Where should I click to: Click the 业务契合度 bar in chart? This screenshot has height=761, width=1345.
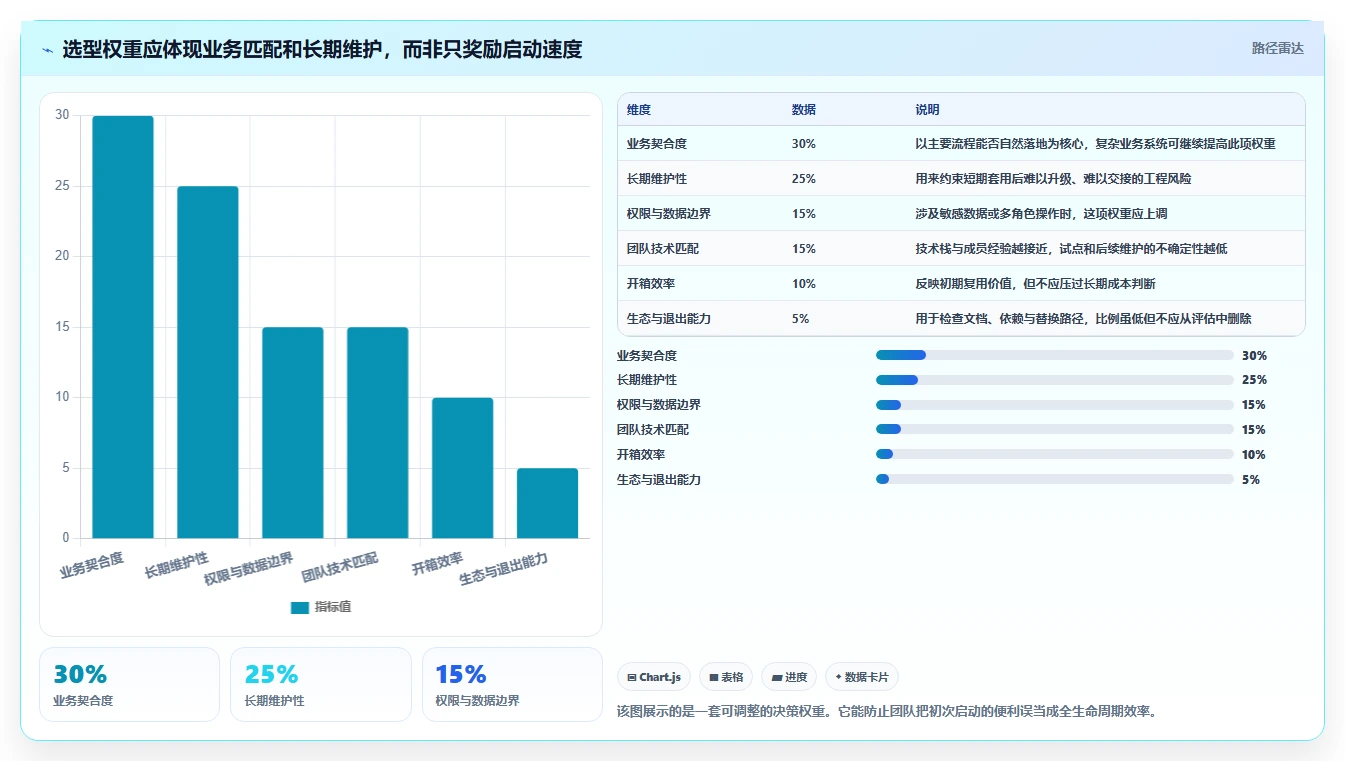123,327
